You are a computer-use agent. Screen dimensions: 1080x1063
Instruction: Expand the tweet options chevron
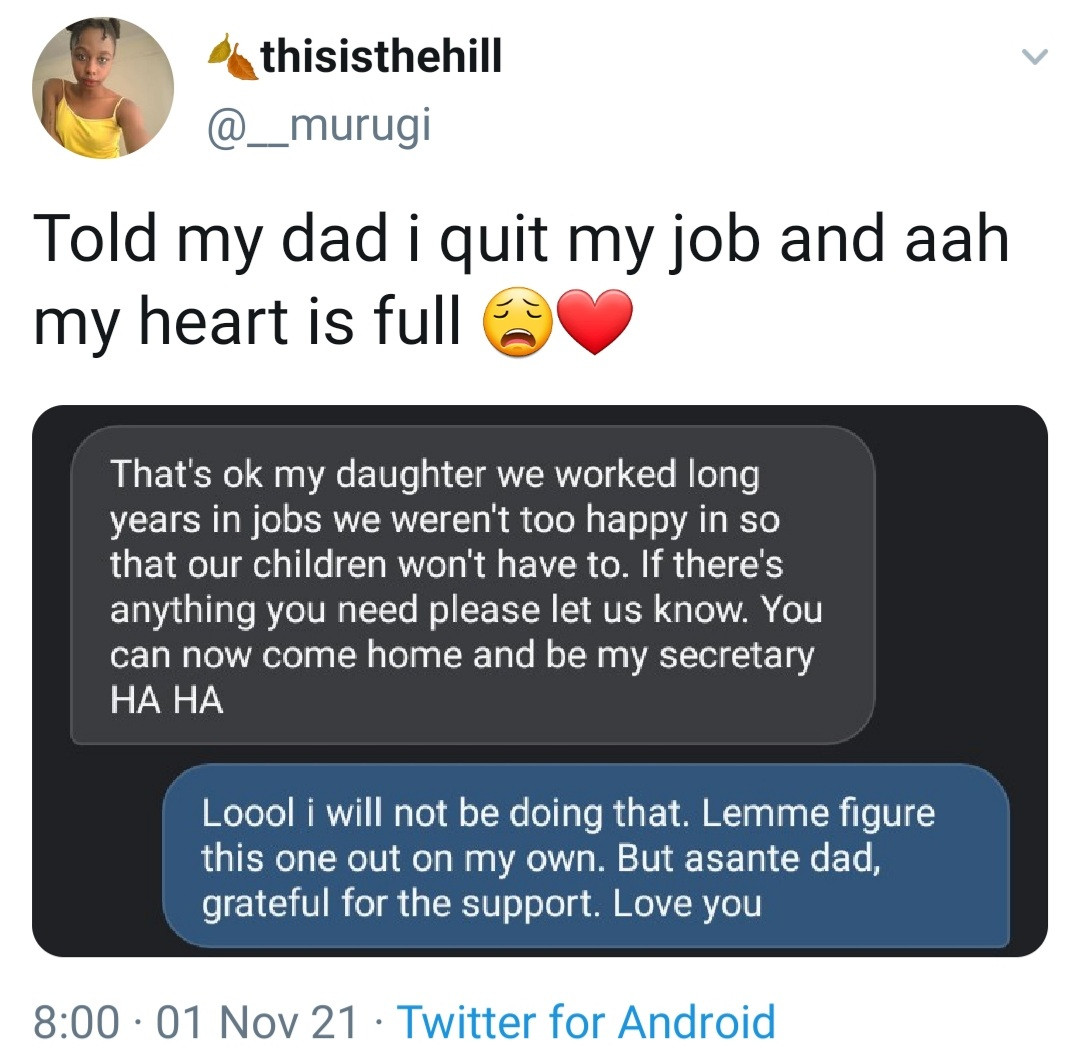pyautogui.click(x=1036, y=60)
